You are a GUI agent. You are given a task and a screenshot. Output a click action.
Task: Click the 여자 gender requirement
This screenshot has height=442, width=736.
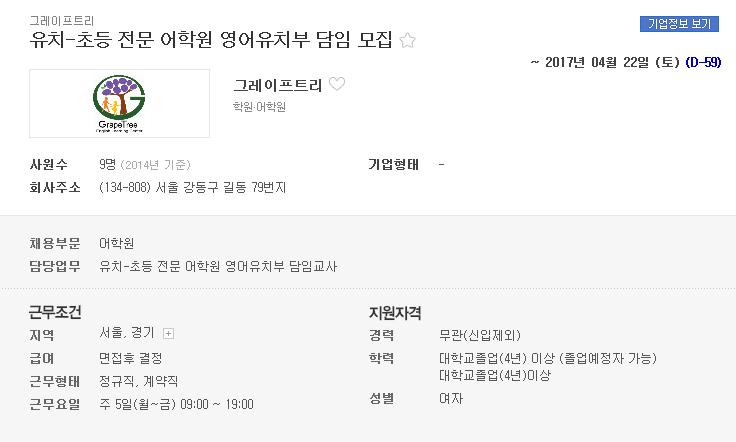(451, 398)
